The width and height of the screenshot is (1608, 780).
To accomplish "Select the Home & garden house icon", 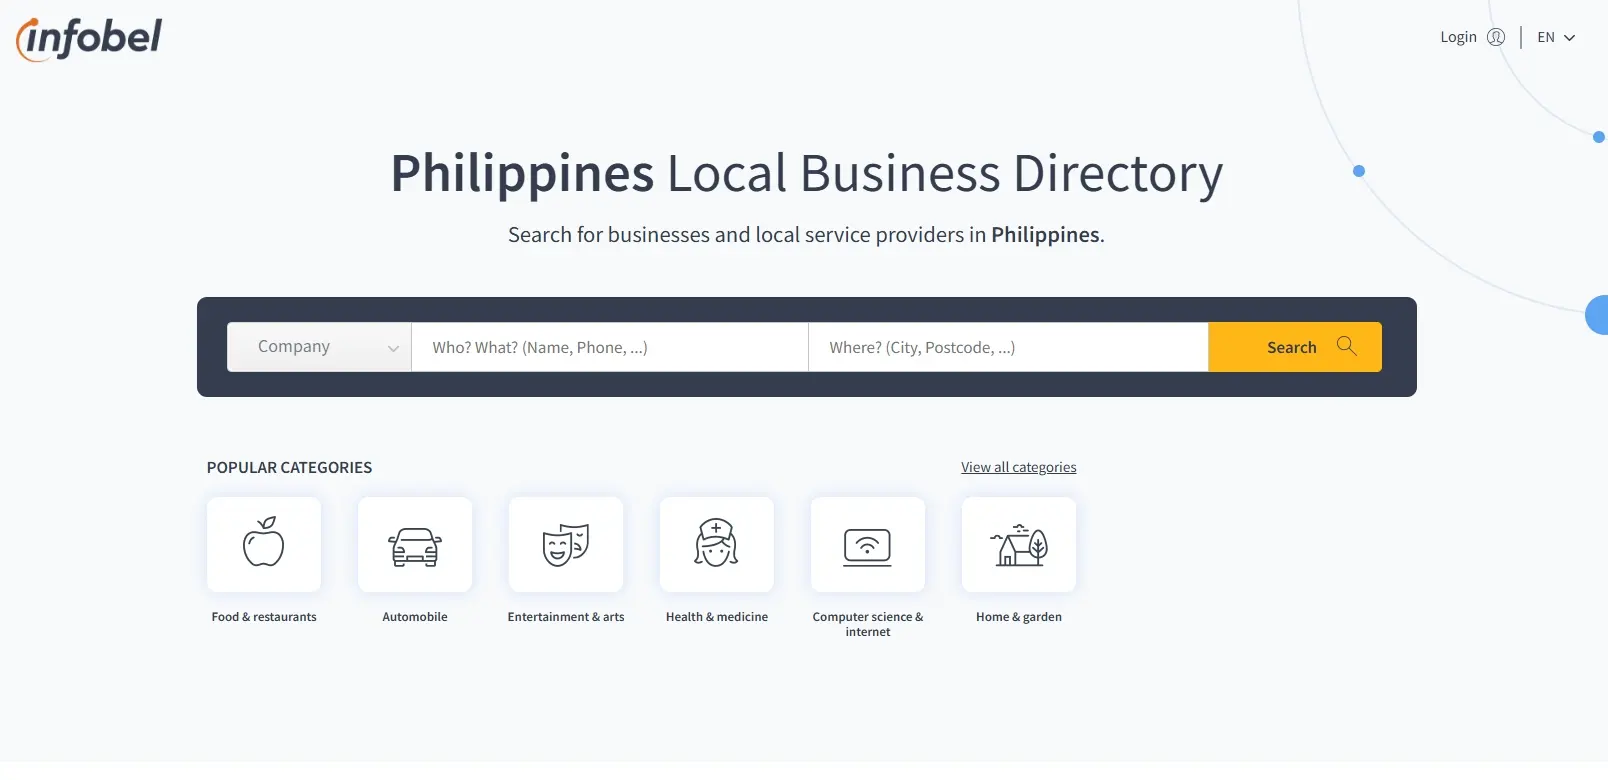I will click(1019, 544).
